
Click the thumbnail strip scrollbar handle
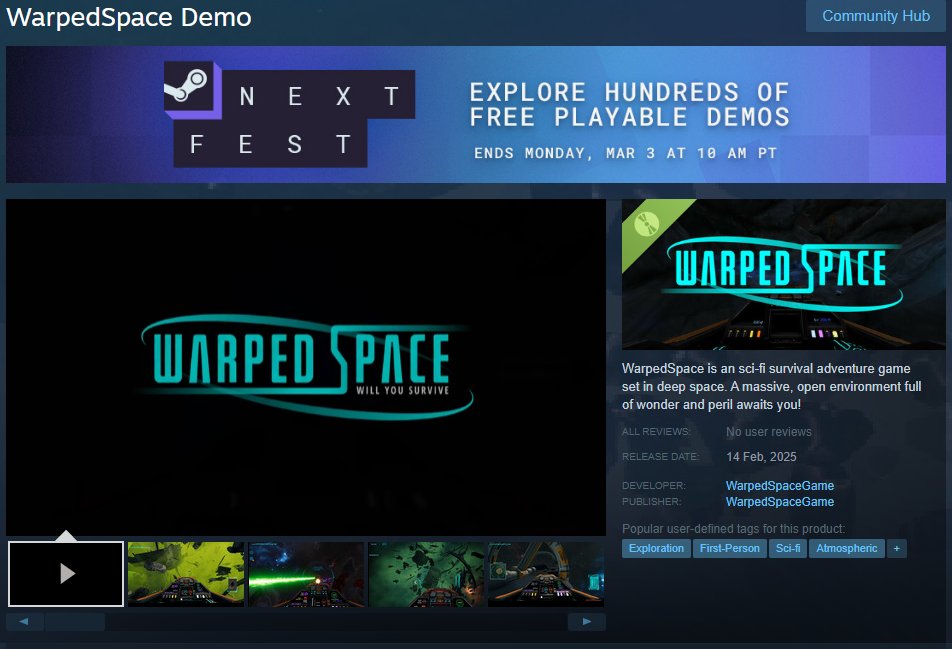[75, 621]
